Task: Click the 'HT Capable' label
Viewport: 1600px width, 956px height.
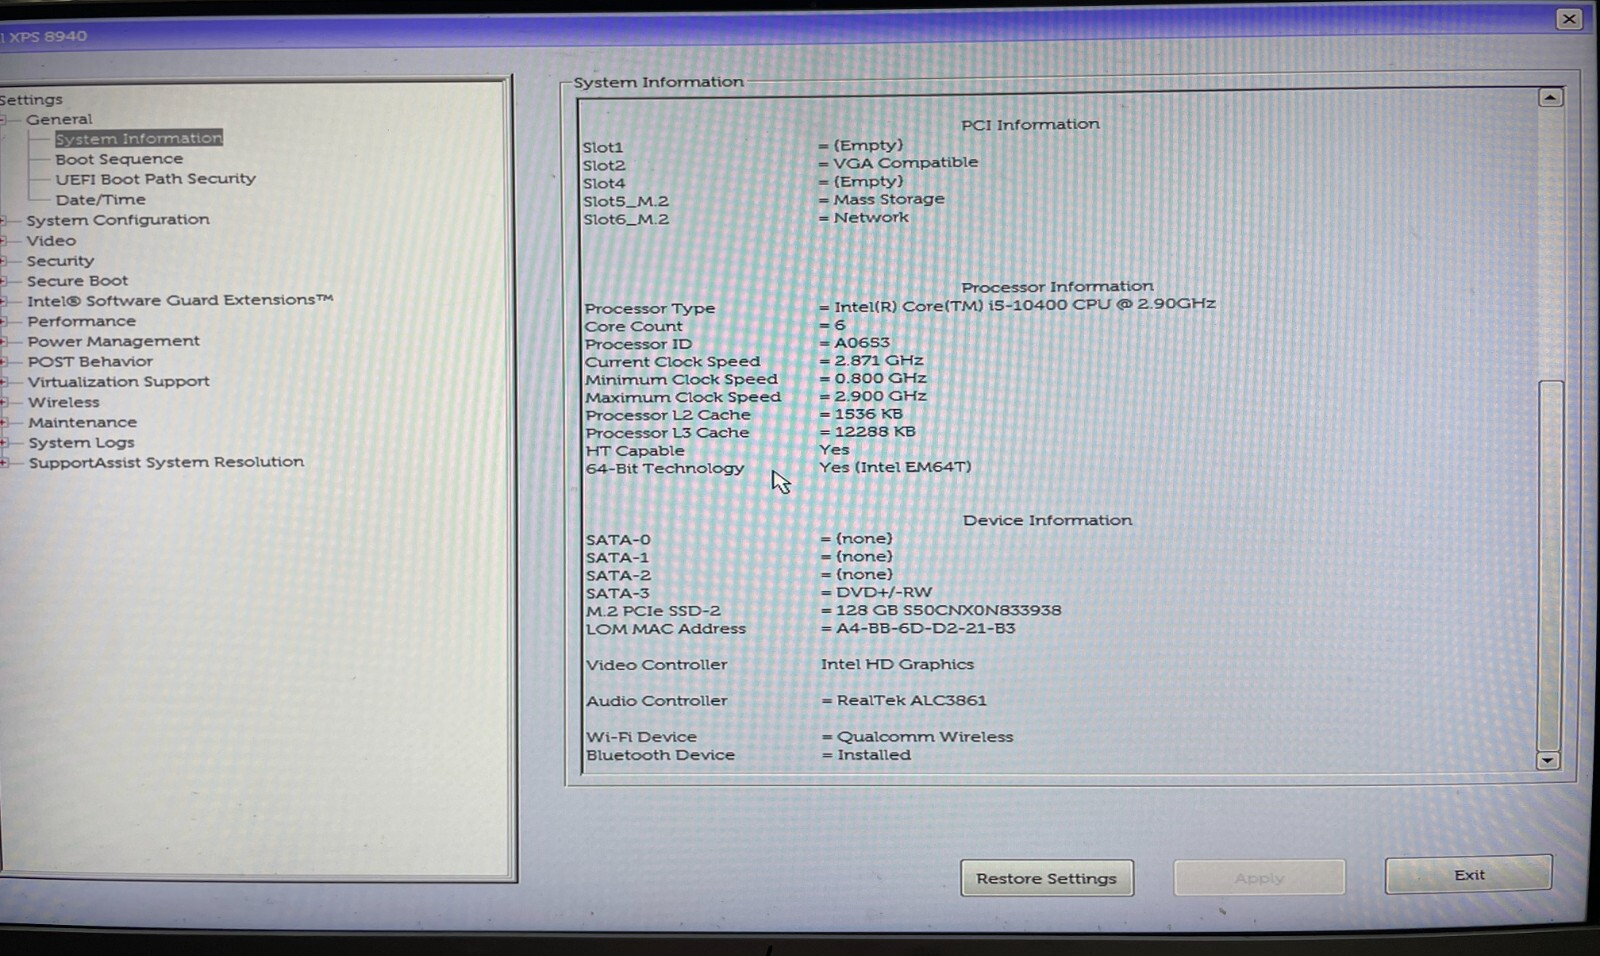Action: pyautogui.click(x=635, y=451)
